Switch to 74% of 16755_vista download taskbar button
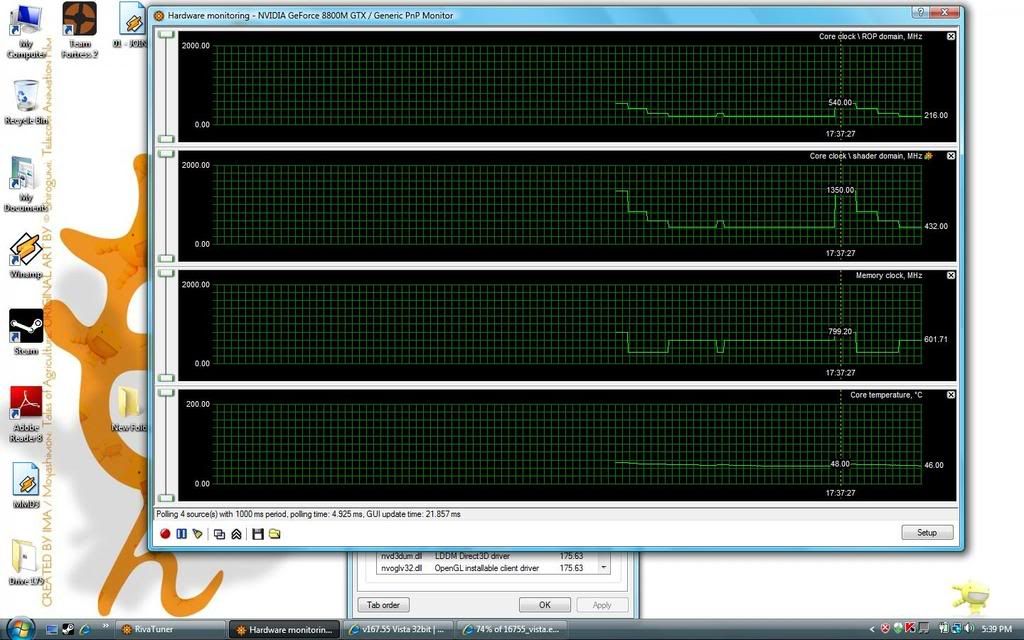Screen dimensions: 1024x640 click(511, 630)
